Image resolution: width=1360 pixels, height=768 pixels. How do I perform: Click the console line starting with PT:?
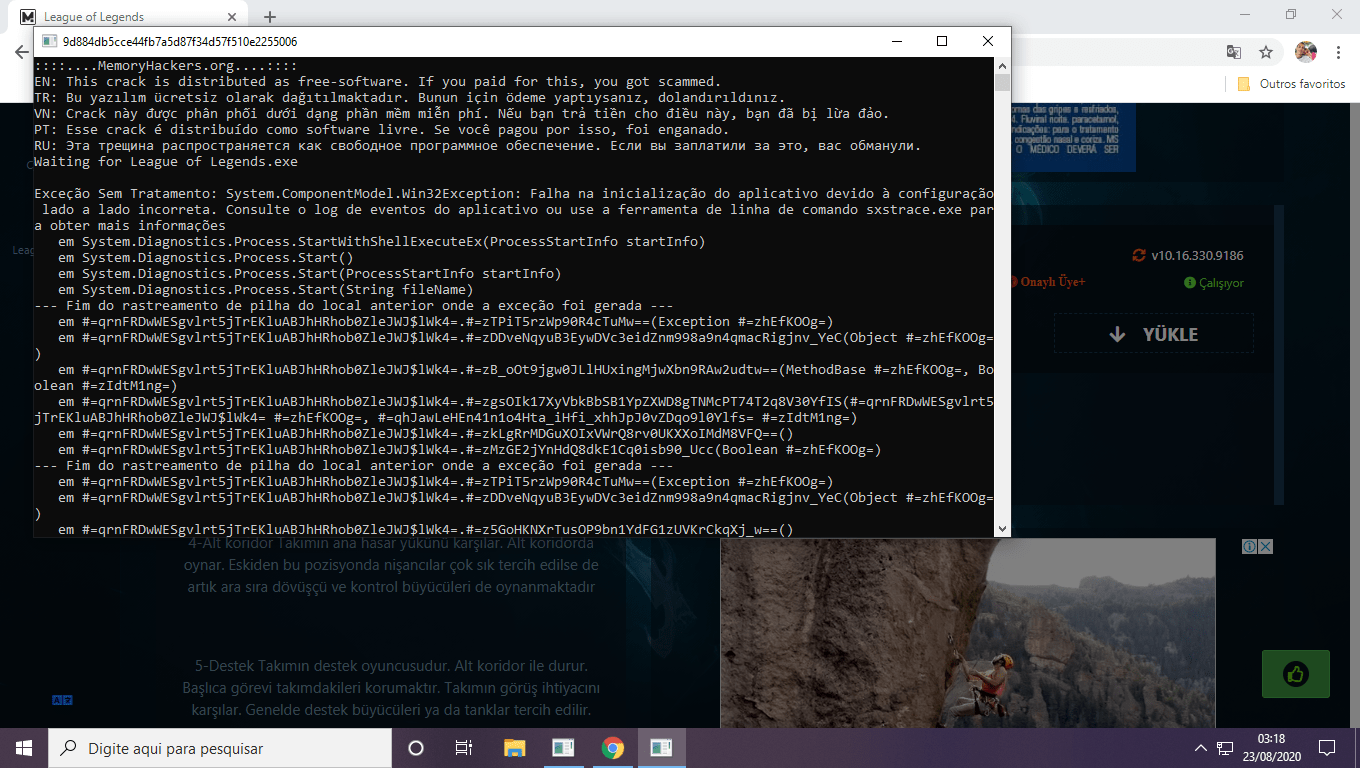[381, 129]
